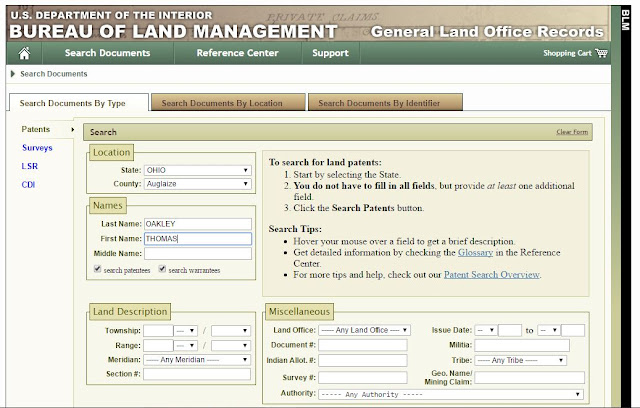Open the Patent Search Overview link
This screenshot has height=408, width=640.
click(x=492, y=275)
